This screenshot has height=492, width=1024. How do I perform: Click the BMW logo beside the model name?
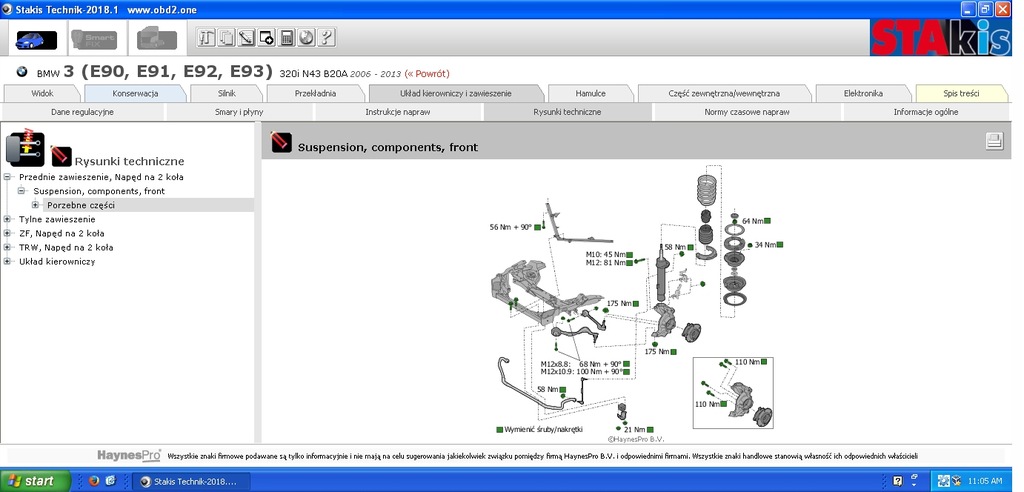22,72
